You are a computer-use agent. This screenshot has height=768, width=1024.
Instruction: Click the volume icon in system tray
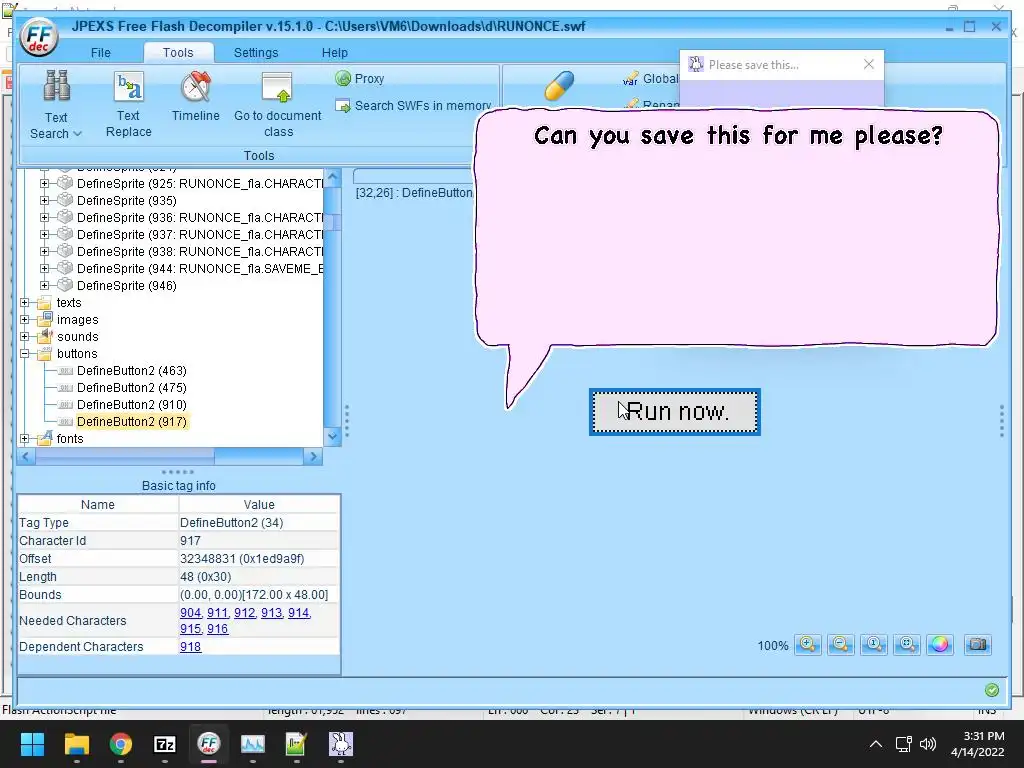pos(928,744)
